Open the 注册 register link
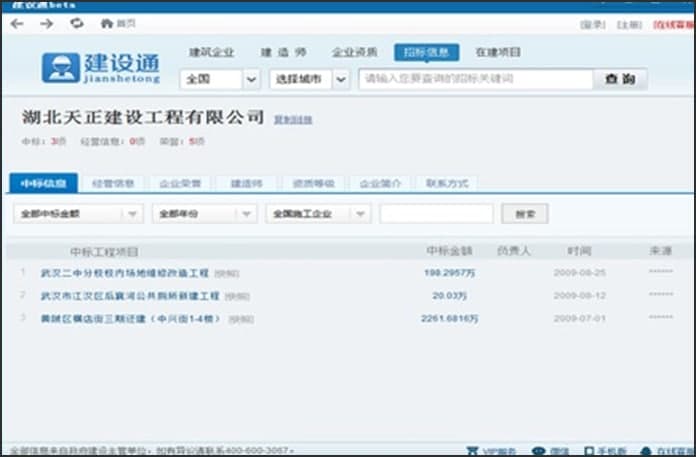 [x=629, y=24]
